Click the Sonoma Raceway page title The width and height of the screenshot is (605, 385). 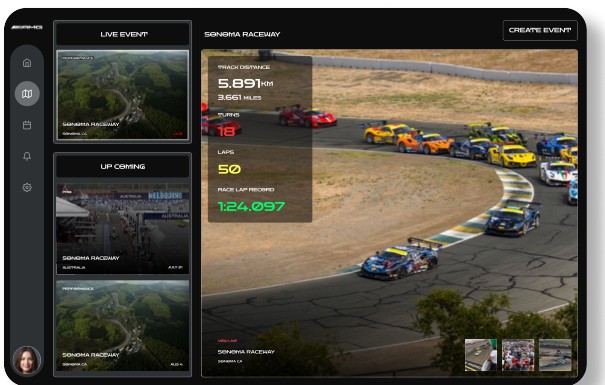[x=242, y=34]
